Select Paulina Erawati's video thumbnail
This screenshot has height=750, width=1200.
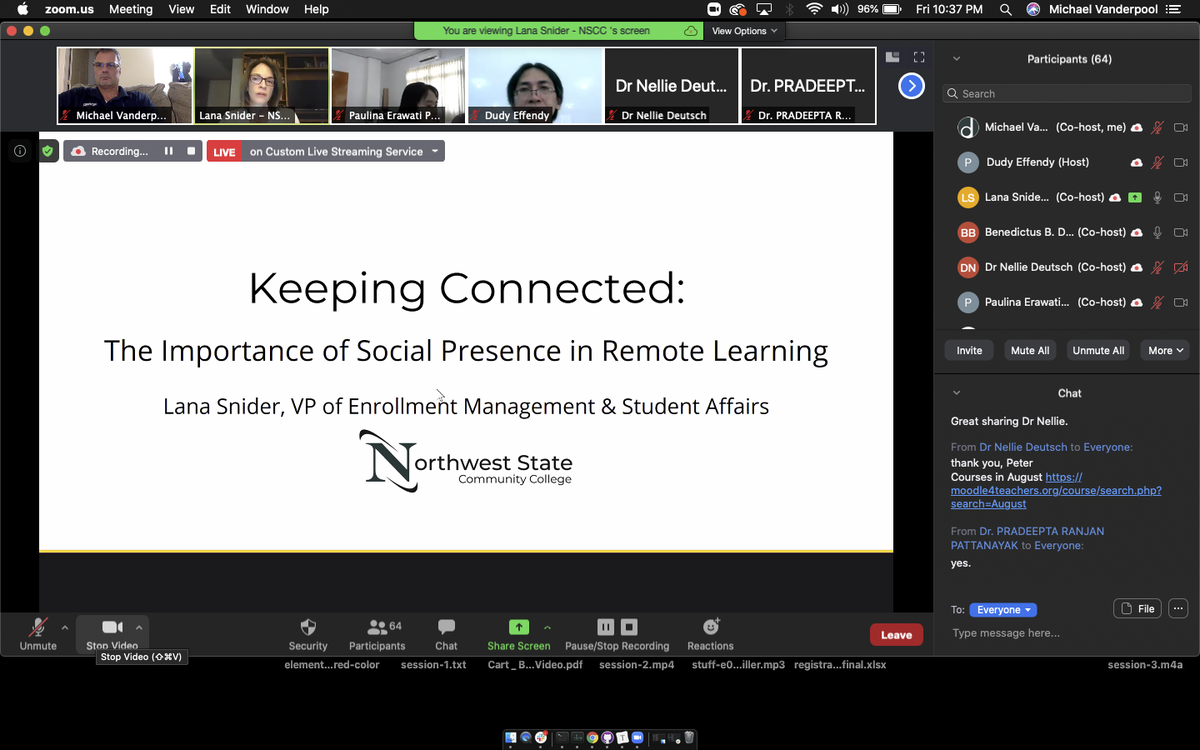pyautogui.click(x=398, y=86)
